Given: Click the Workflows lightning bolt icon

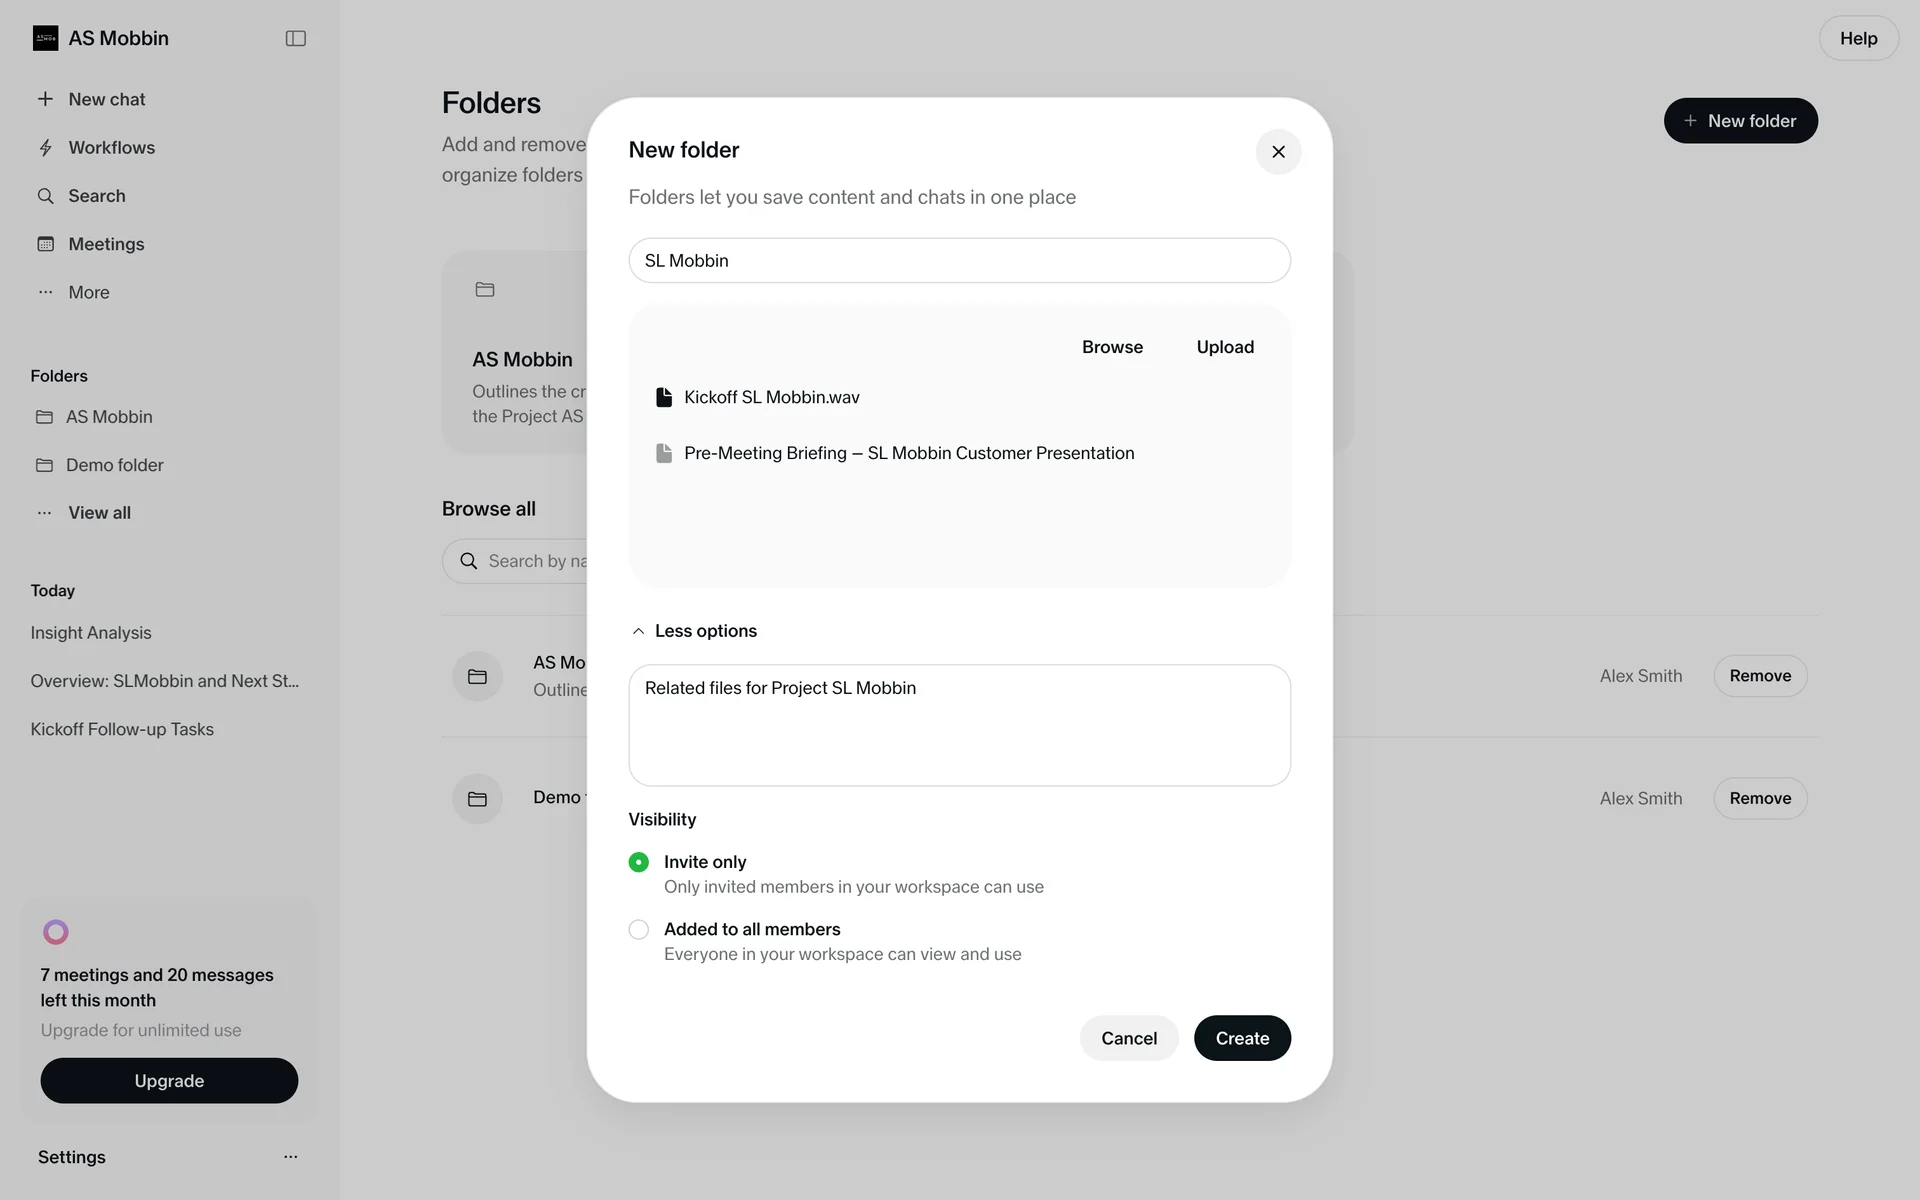Looking at the screenshot, I should pyautogui.click(x=45, y=148).
